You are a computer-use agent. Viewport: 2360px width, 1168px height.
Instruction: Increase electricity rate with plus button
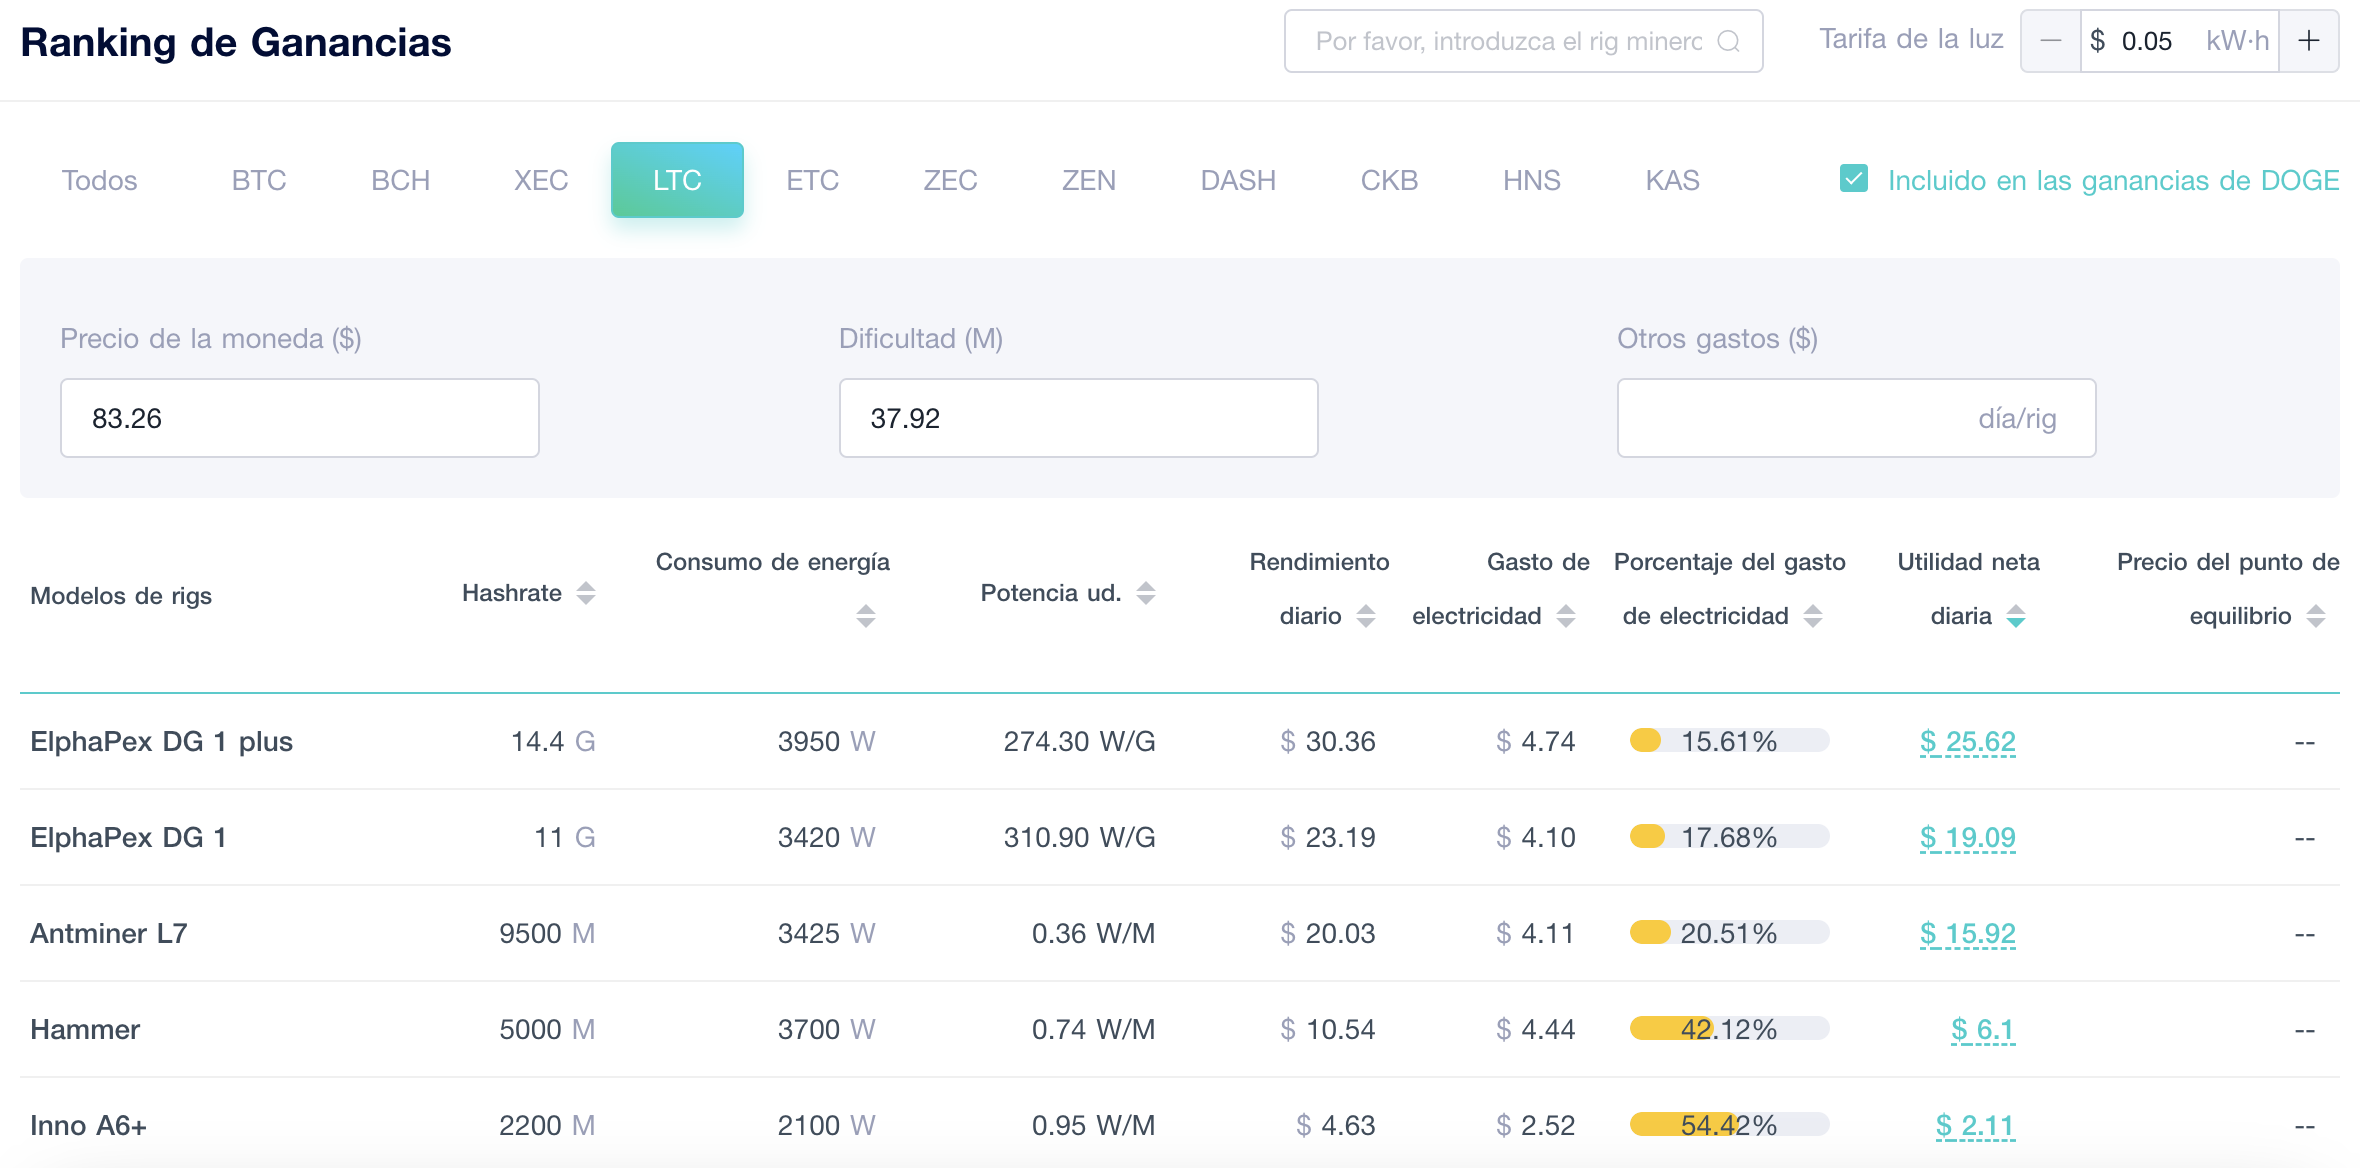pos(2309,41)
